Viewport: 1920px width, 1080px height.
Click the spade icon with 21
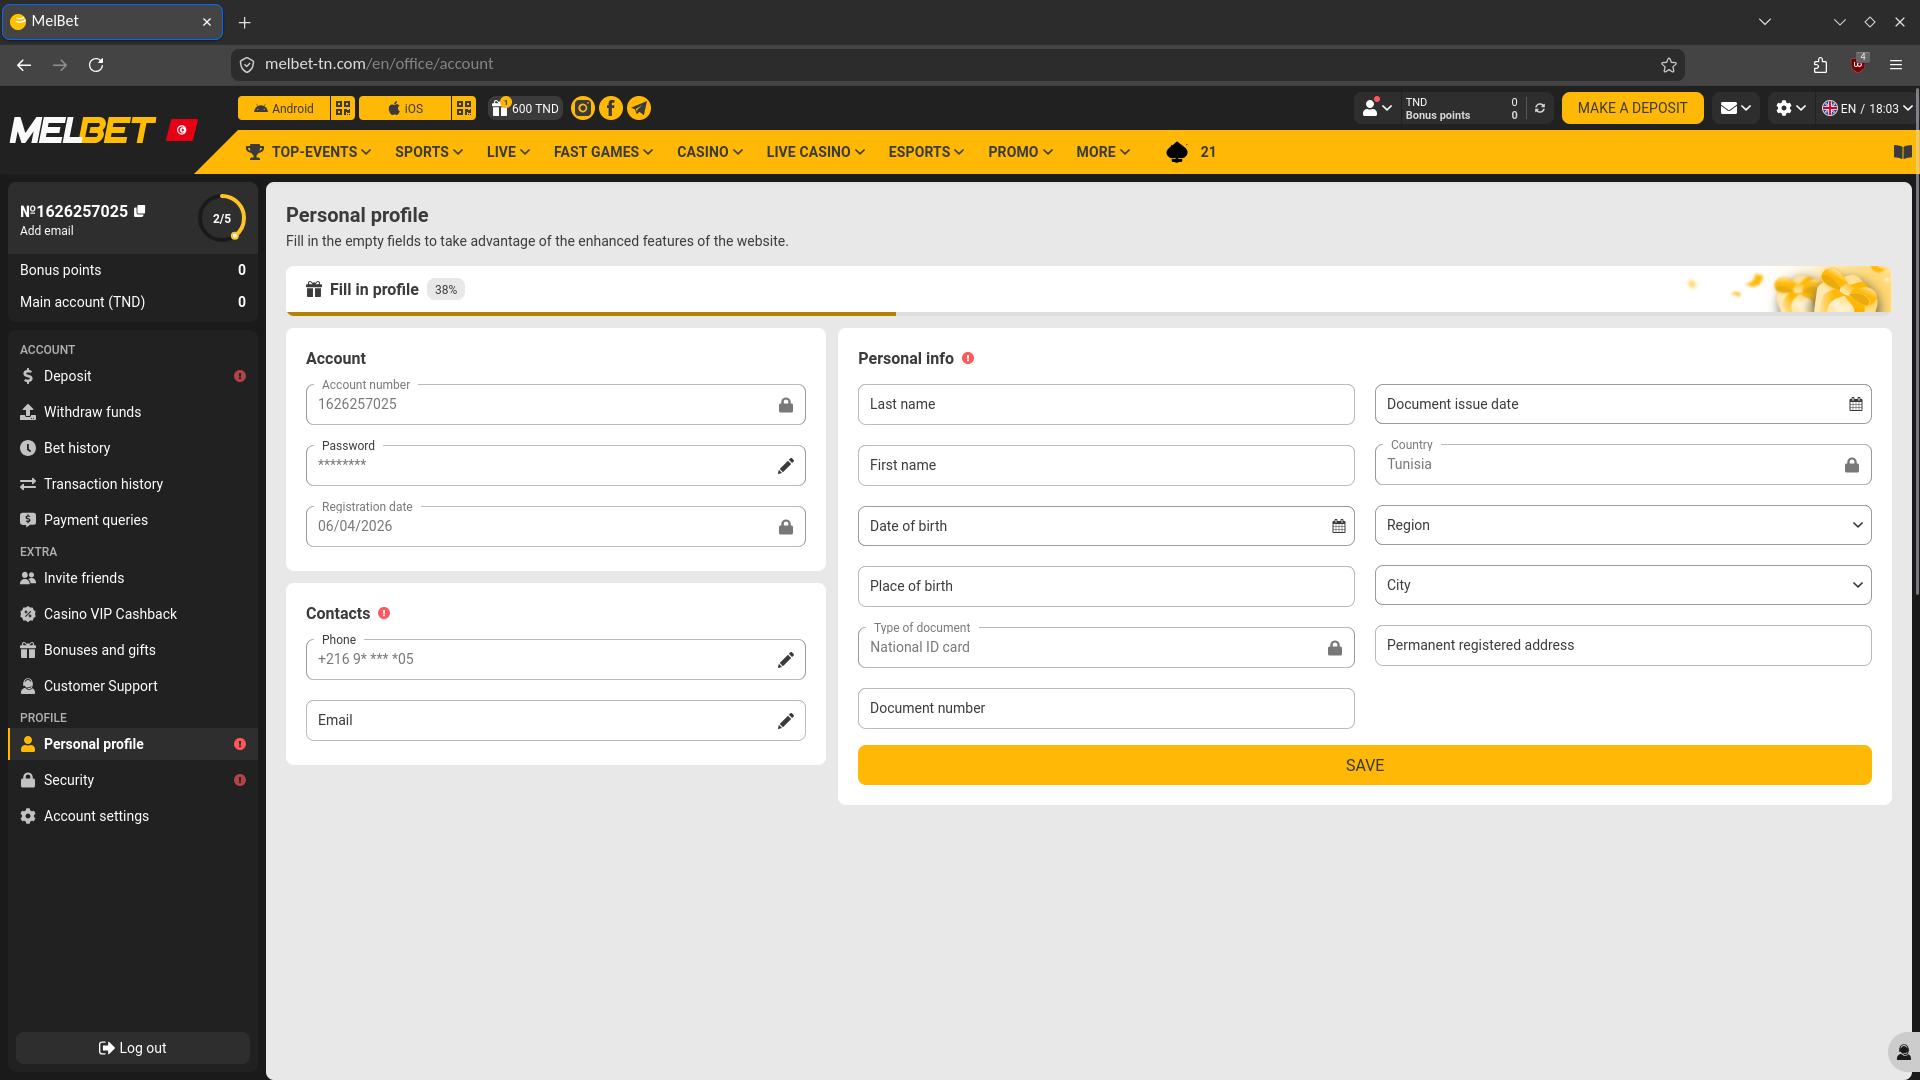click(1191, 152)
